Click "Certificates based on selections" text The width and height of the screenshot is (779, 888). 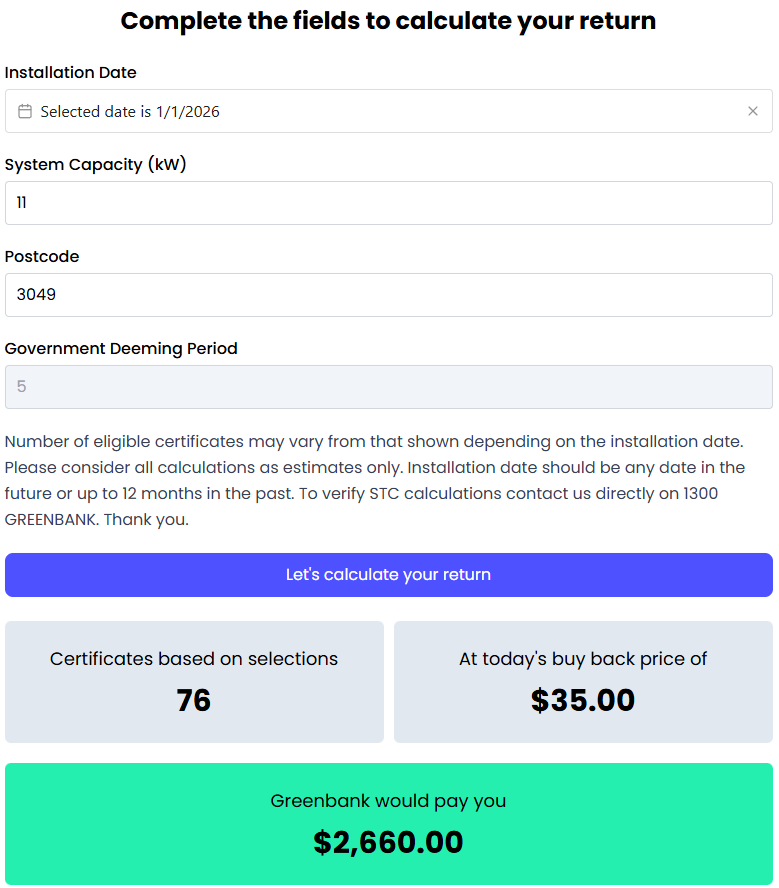(x=194, y=659)
